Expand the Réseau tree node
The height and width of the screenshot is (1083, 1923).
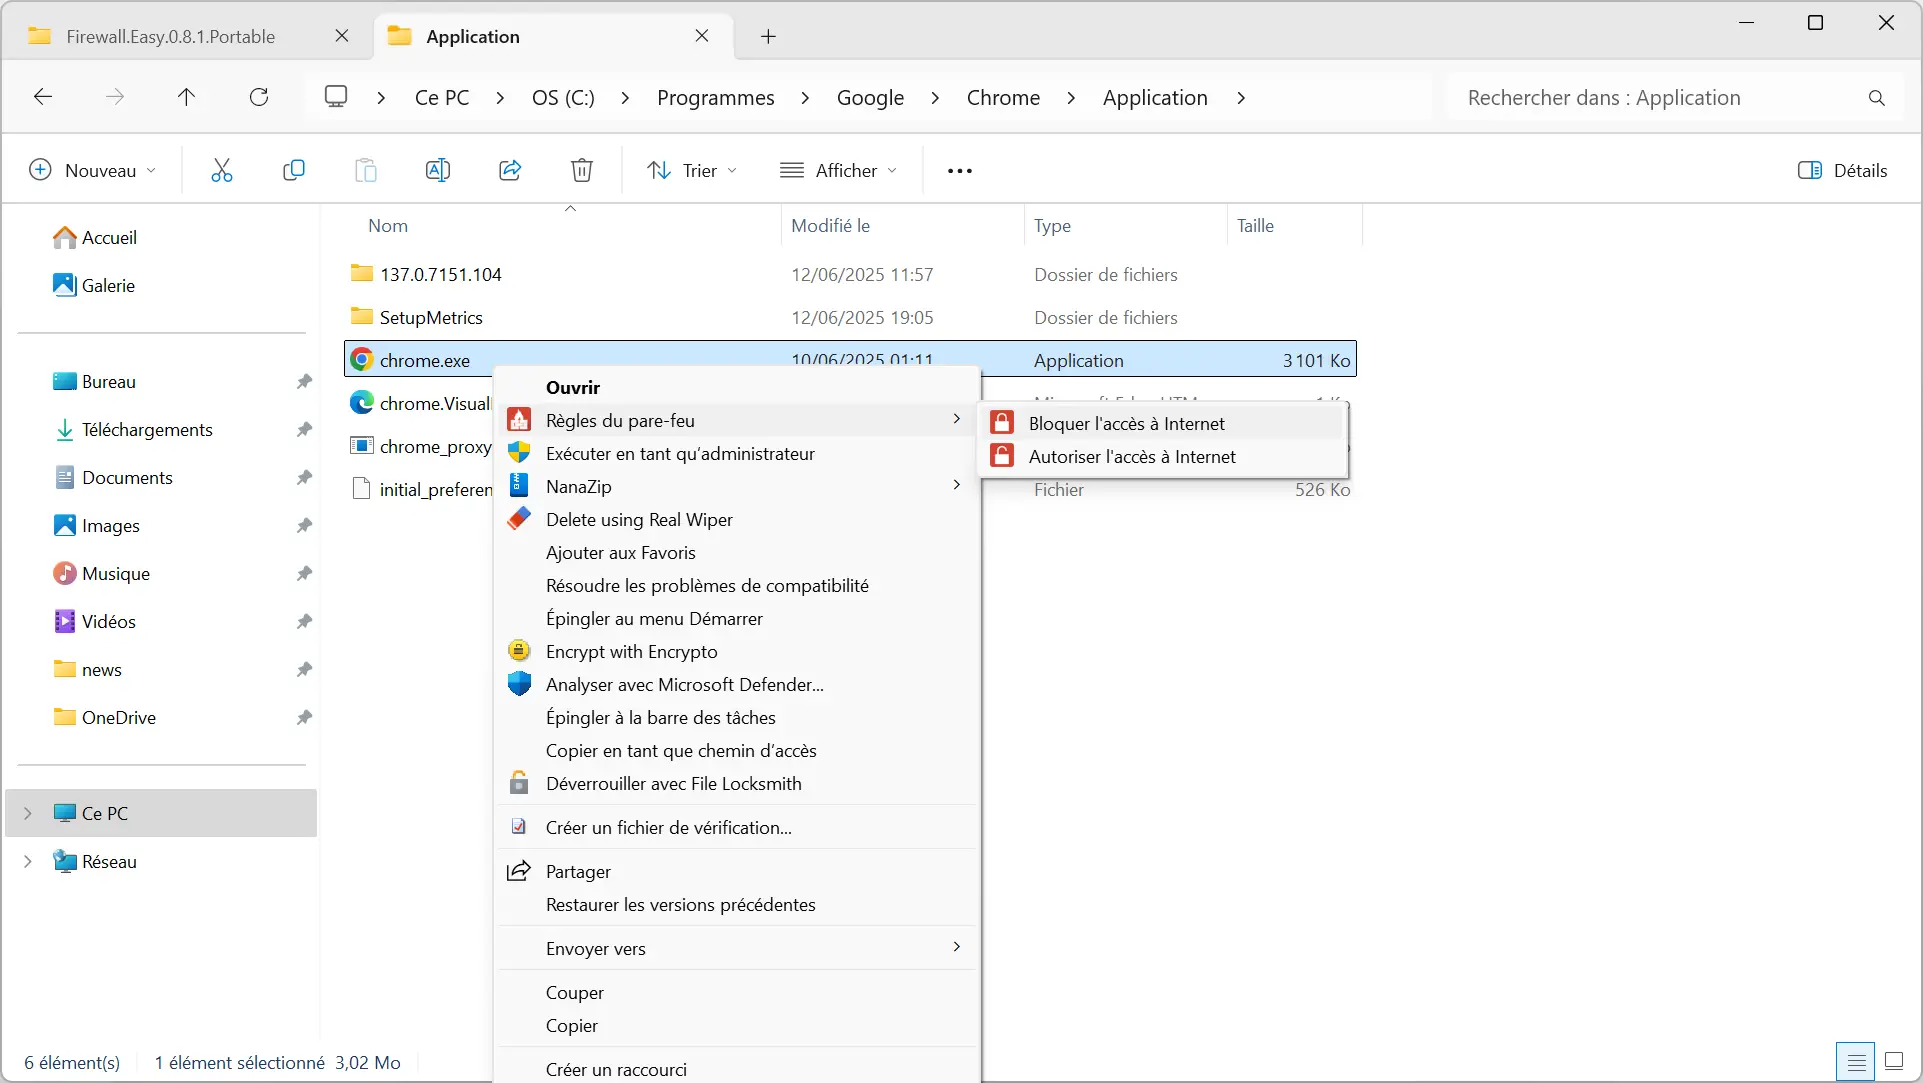pos(28,861)
